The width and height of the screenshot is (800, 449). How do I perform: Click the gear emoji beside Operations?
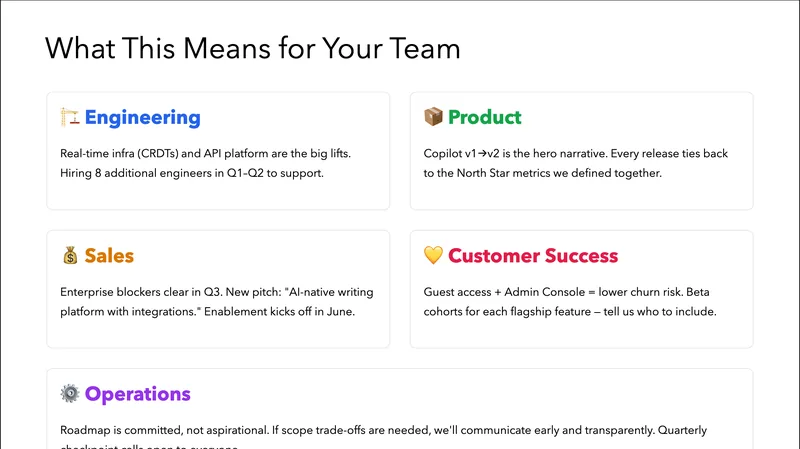70,394
